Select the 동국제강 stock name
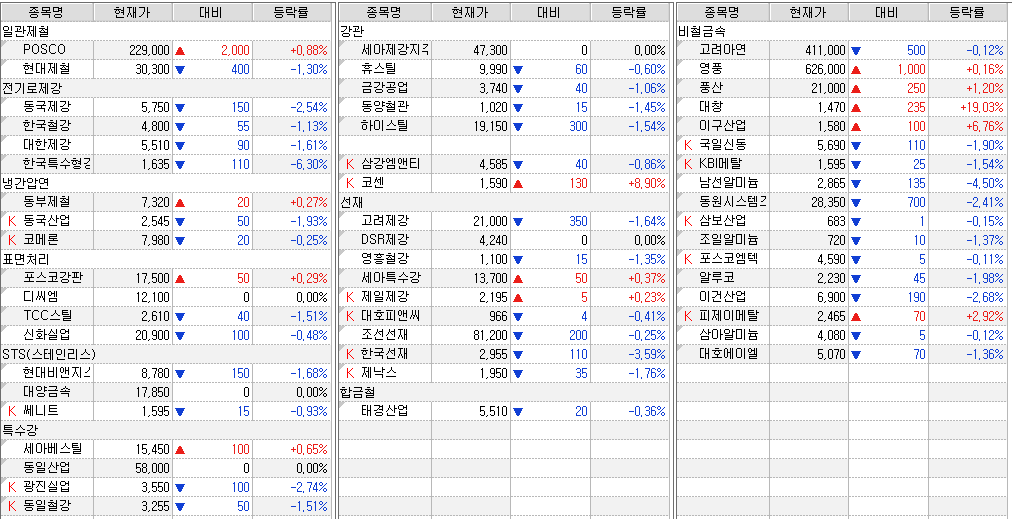The height and width of the screenshot is (519, 1012). click(46, 107)
